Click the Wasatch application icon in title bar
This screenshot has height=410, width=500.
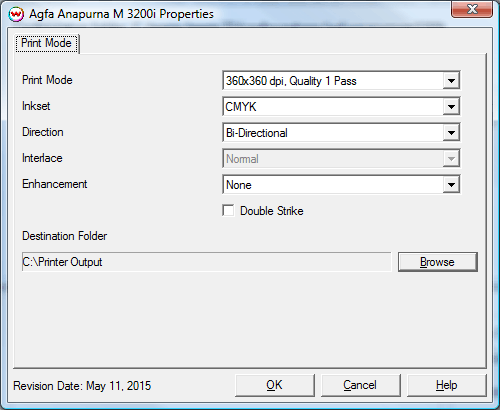[x=16, y=15]
